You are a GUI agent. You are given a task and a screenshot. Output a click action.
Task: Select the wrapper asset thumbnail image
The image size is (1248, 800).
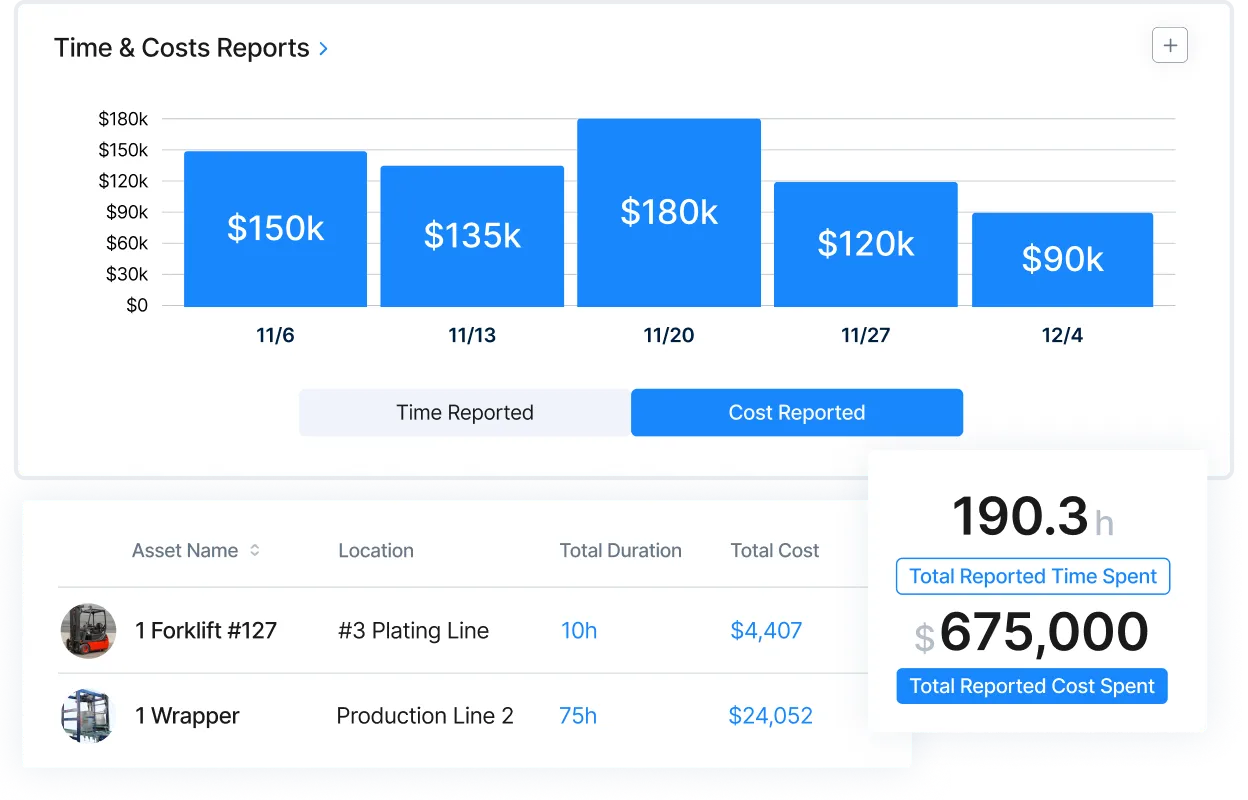tap(88, 716)
